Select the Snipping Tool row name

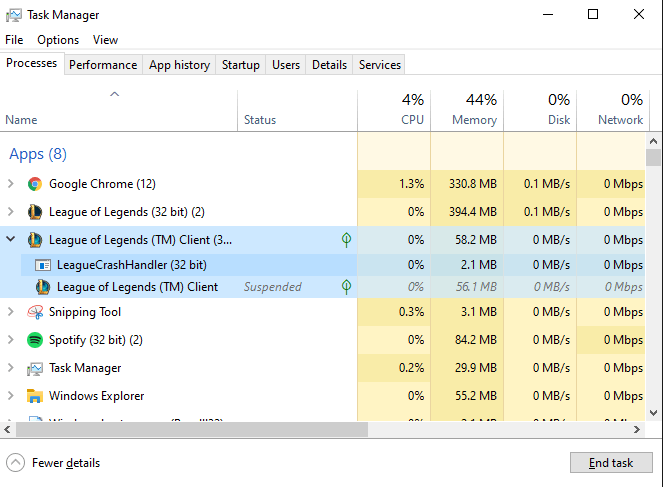[x=85, y=312]
